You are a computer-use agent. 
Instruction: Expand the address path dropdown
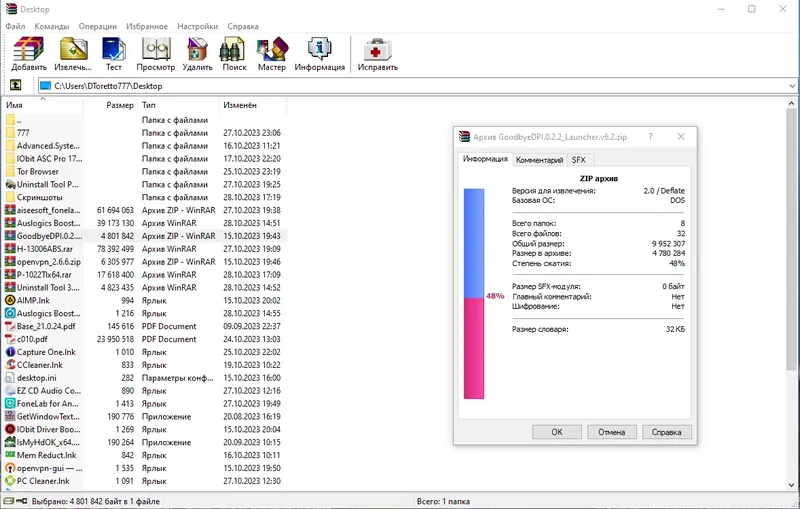coord(792,86)
